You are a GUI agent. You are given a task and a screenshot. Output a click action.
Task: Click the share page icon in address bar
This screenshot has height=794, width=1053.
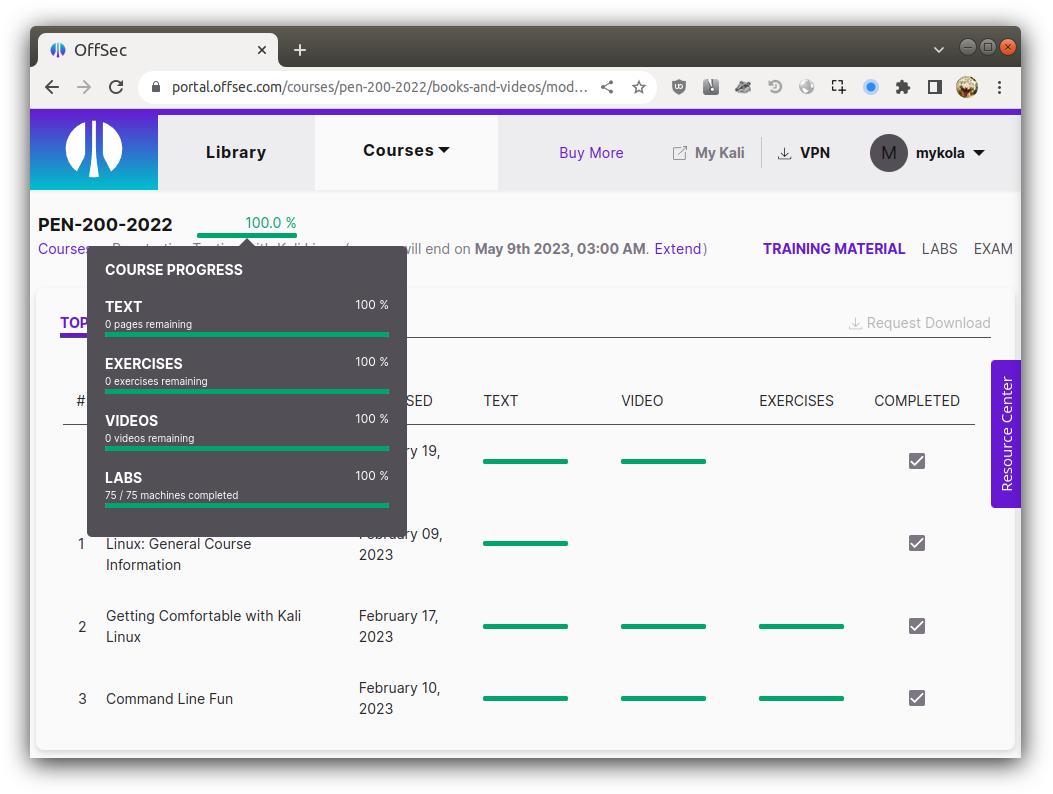[607, 87]
